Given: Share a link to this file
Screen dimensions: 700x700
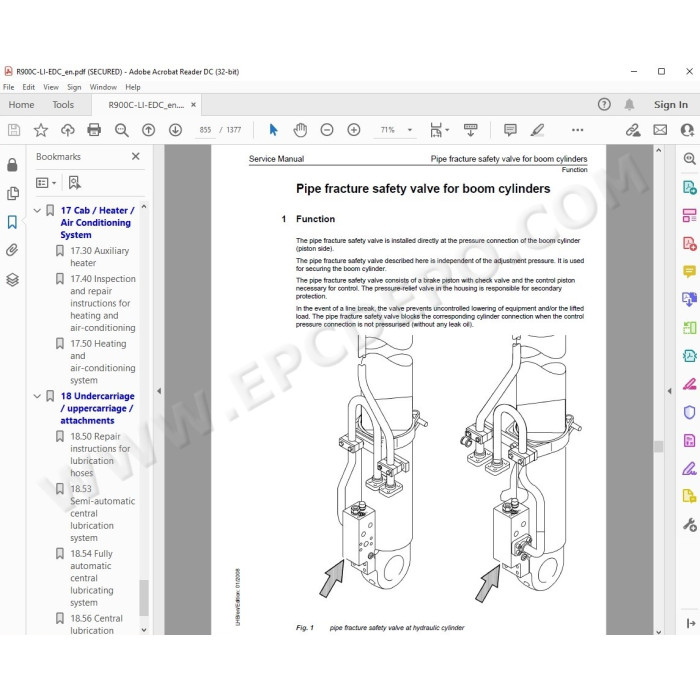Looking at the screenshot, I should pos(633,130).
